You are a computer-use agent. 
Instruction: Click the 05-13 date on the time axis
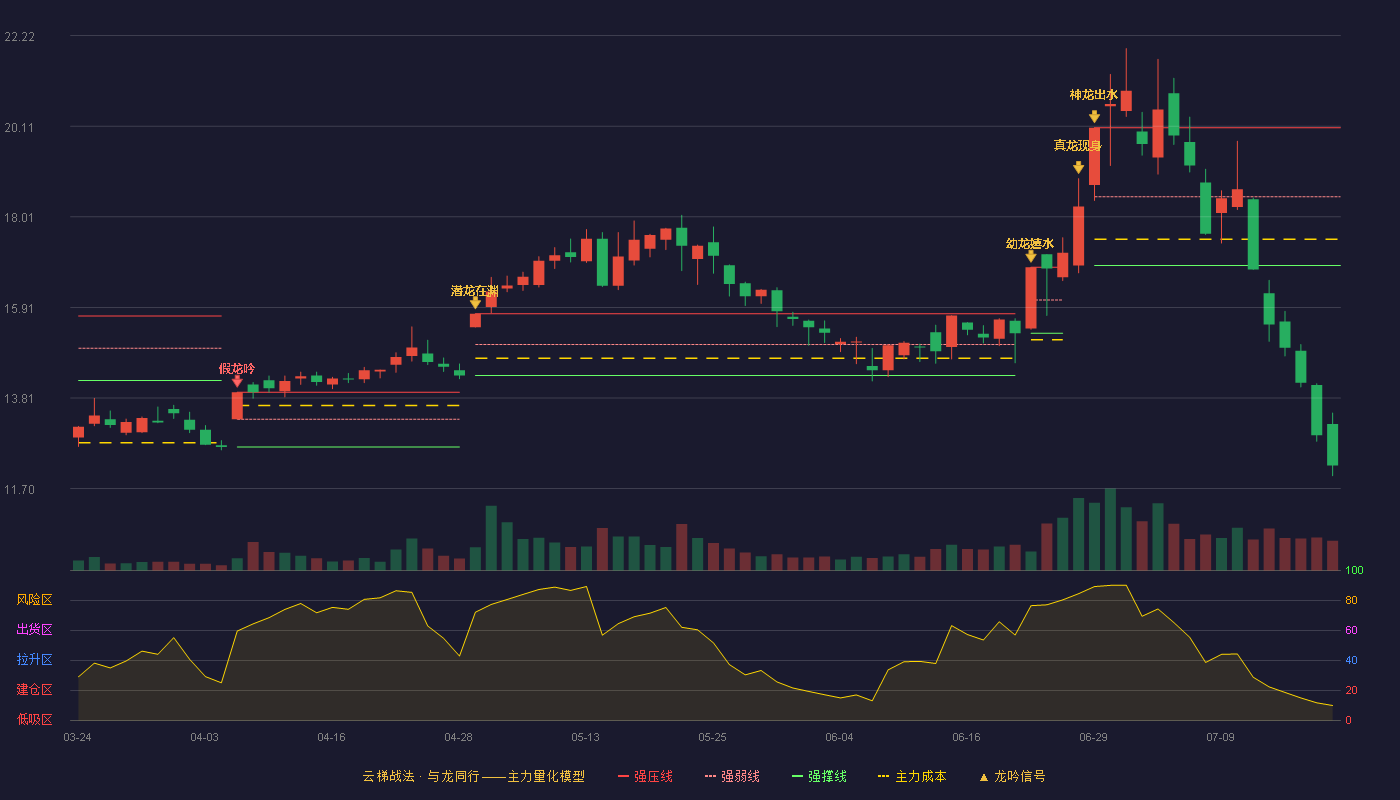(x=585, y=737)
